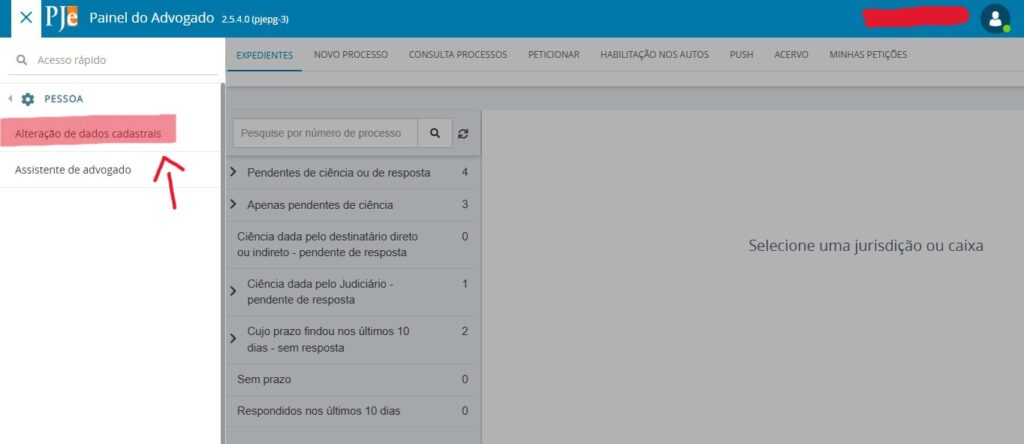Focus the Pesquise por número de processo field
The height and width of the screenshot is (444, 1024).
click(x=325, y=133)
